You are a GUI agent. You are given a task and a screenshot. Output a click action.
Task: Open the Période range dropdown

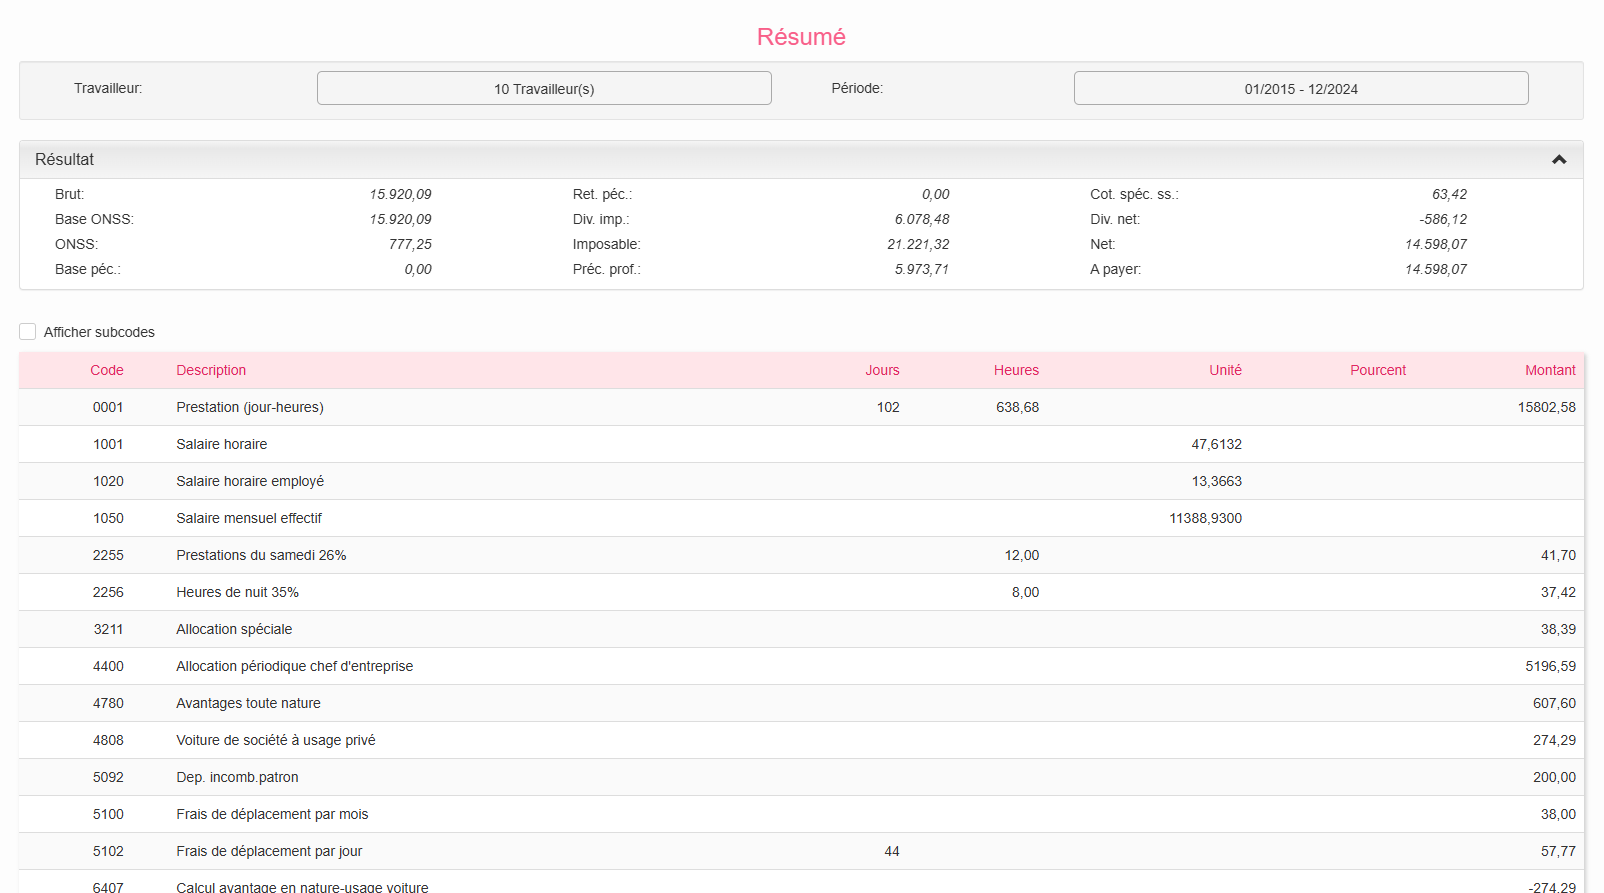coord(1300,88)
